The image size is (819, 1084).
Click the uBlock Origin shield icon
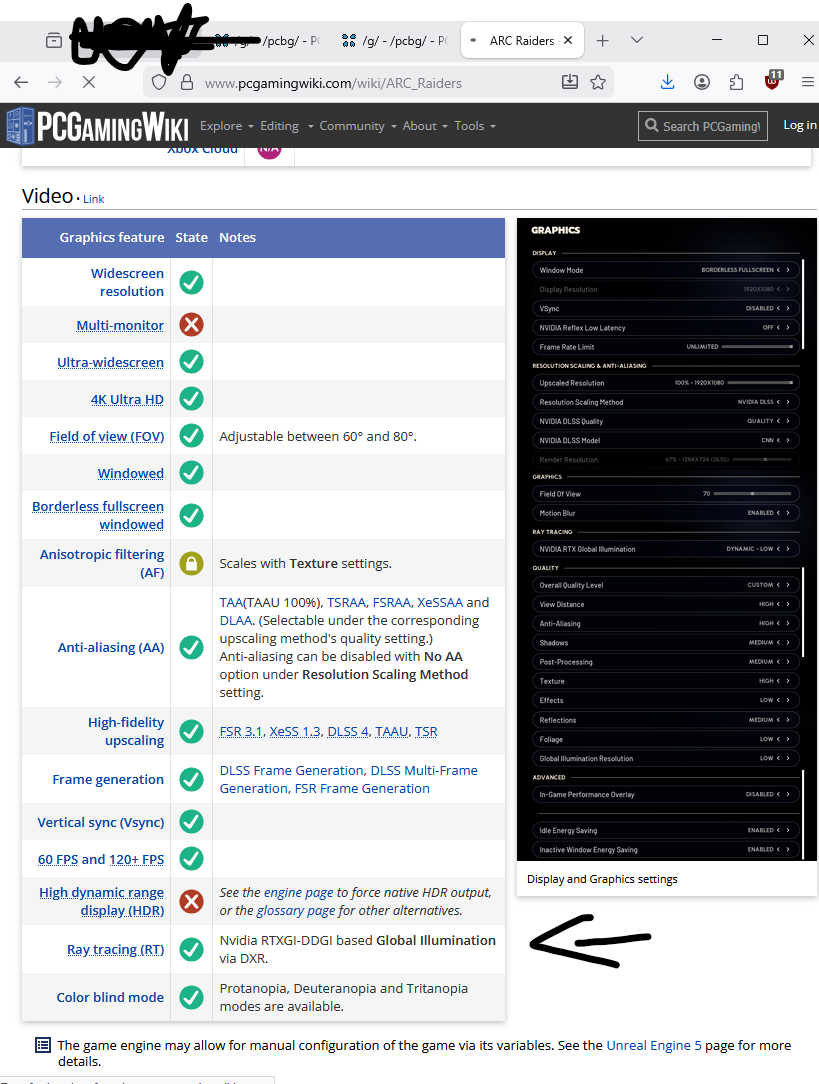pyautogui.click(x=773, y=82)
